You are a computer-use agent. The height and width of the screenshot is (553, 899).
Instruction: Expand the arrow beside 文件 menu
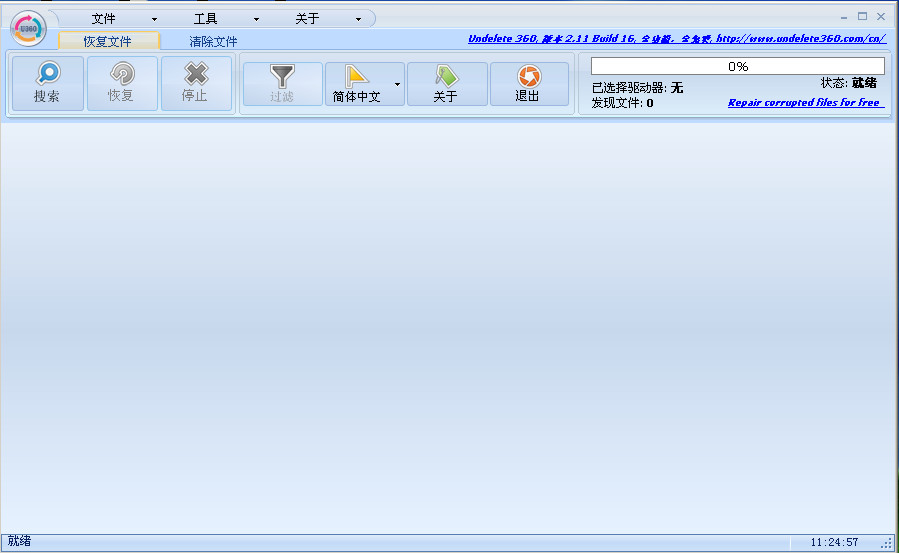coord(154,19)
